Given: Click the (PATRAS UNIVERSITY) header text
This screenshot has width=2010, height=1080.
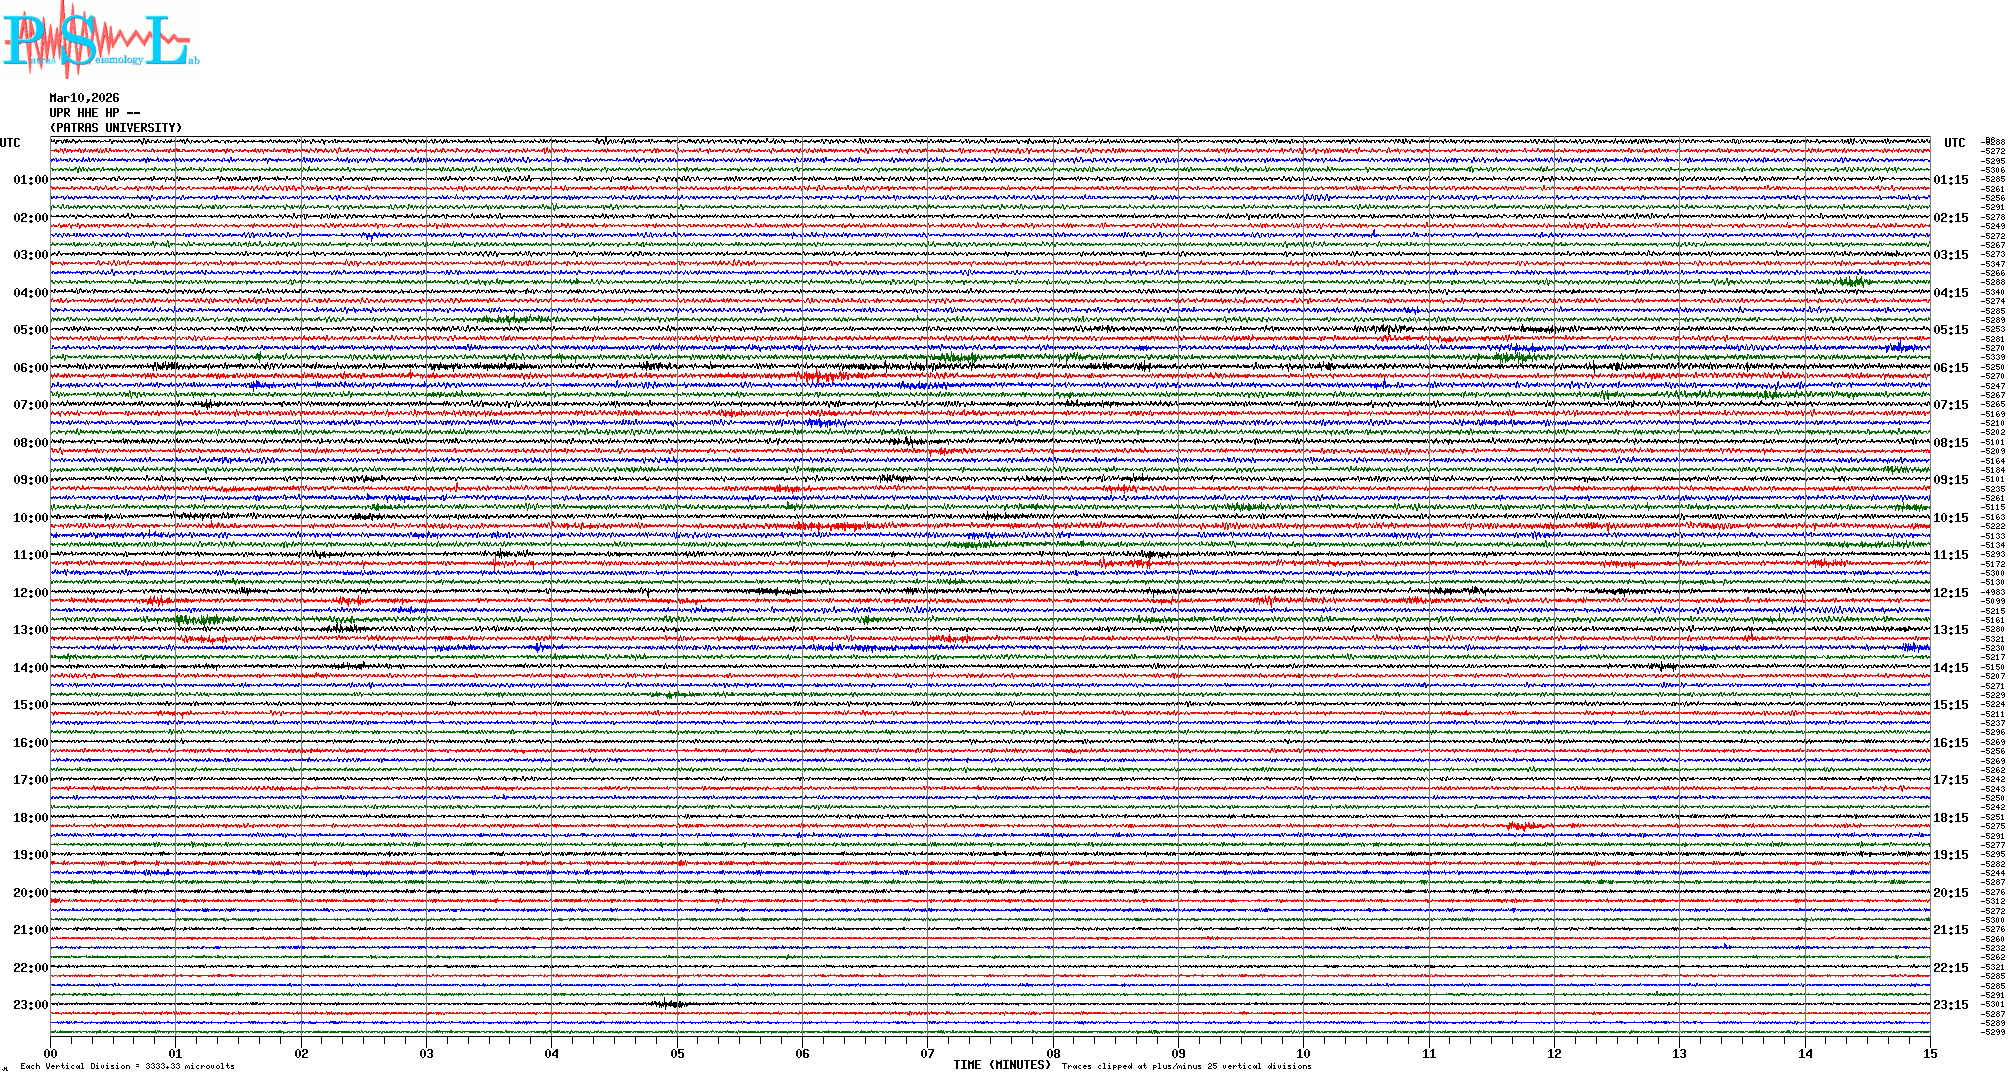Looking at the screenshot, I should tap(116, 128).
